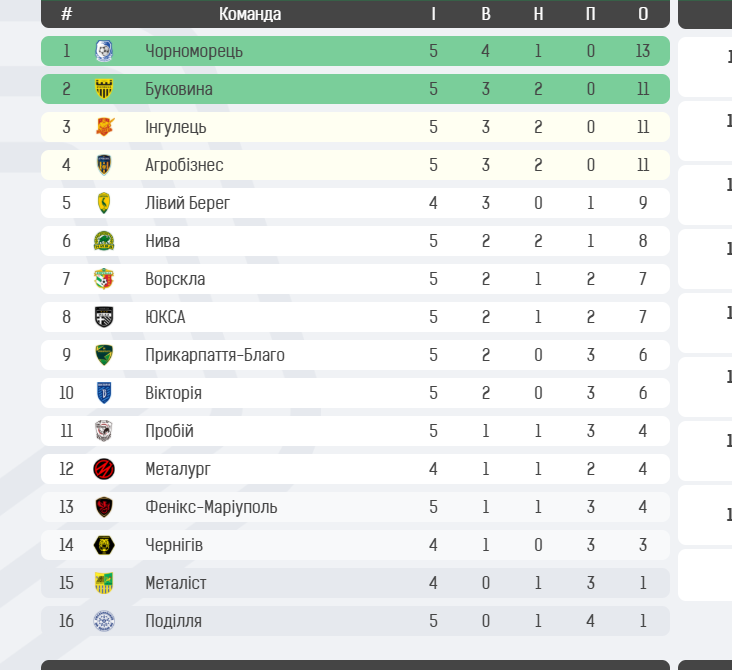Open the Інгулець club emblem
The width and height of the screenshot is (732, 670).
[105, 127]
